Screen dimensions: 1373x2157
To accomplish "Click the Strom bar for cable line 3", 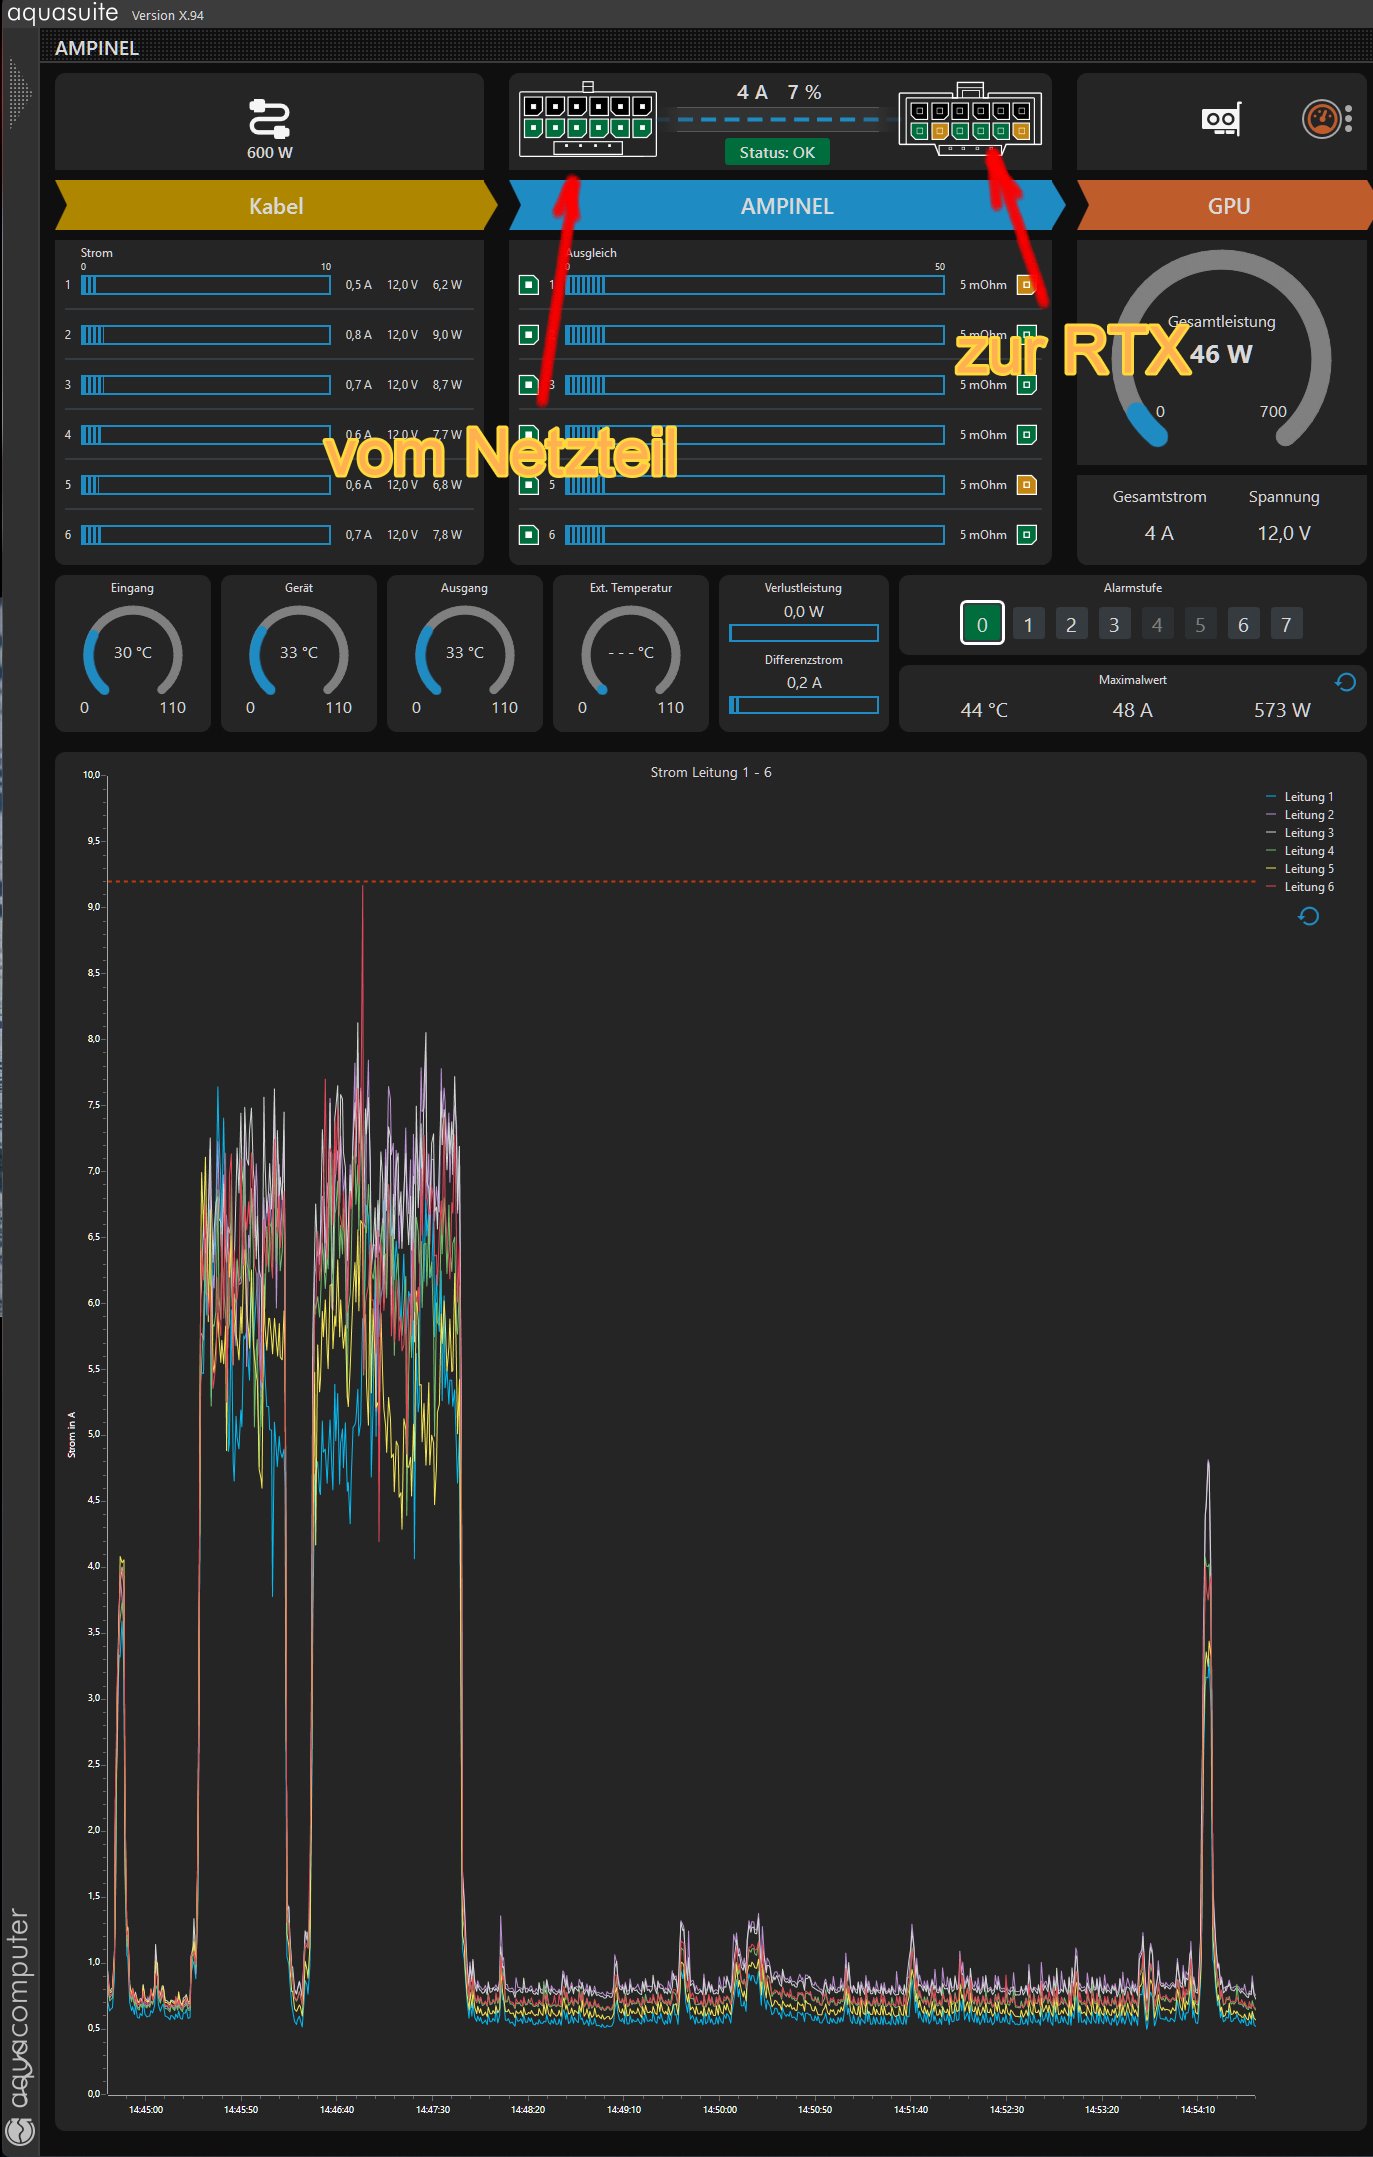I will (x=206, y=385).
